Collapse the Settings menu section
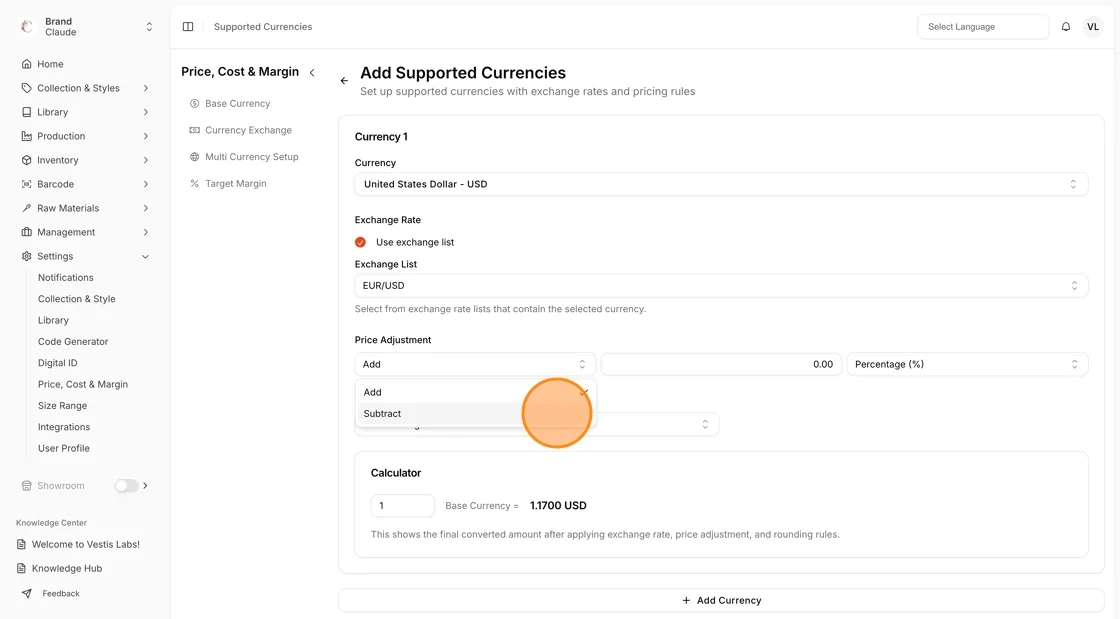This screenshot has width=1120, height=619. point(146,256)
